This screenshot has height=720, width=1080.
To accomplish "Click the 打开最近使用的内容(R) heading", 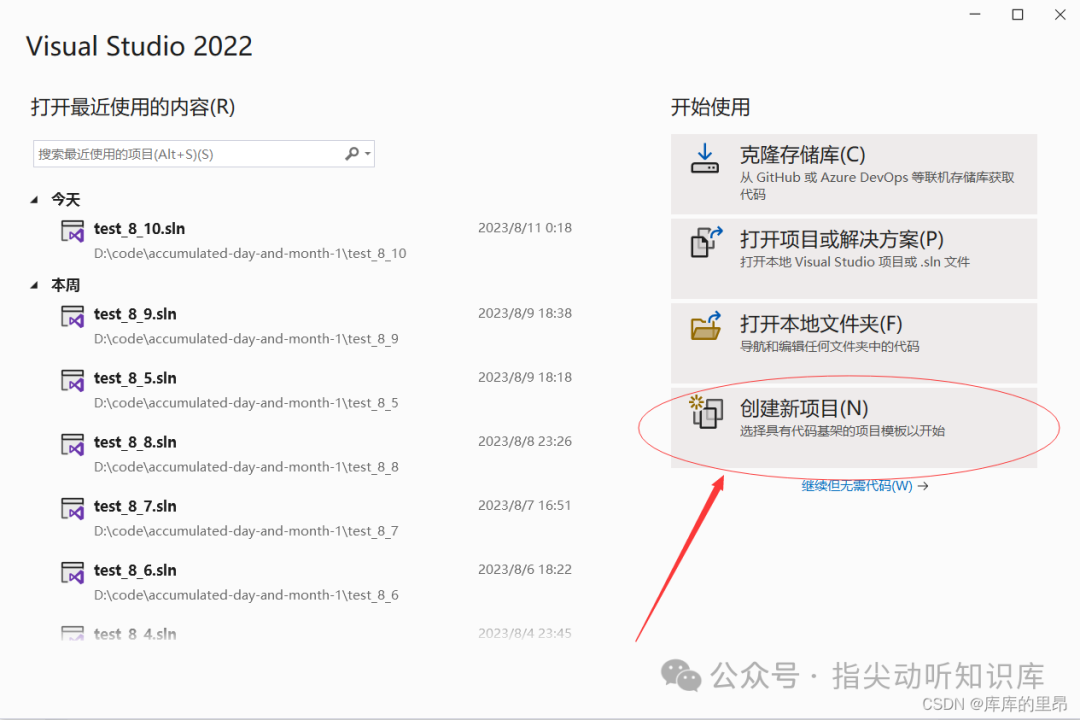I will [133, 107].
